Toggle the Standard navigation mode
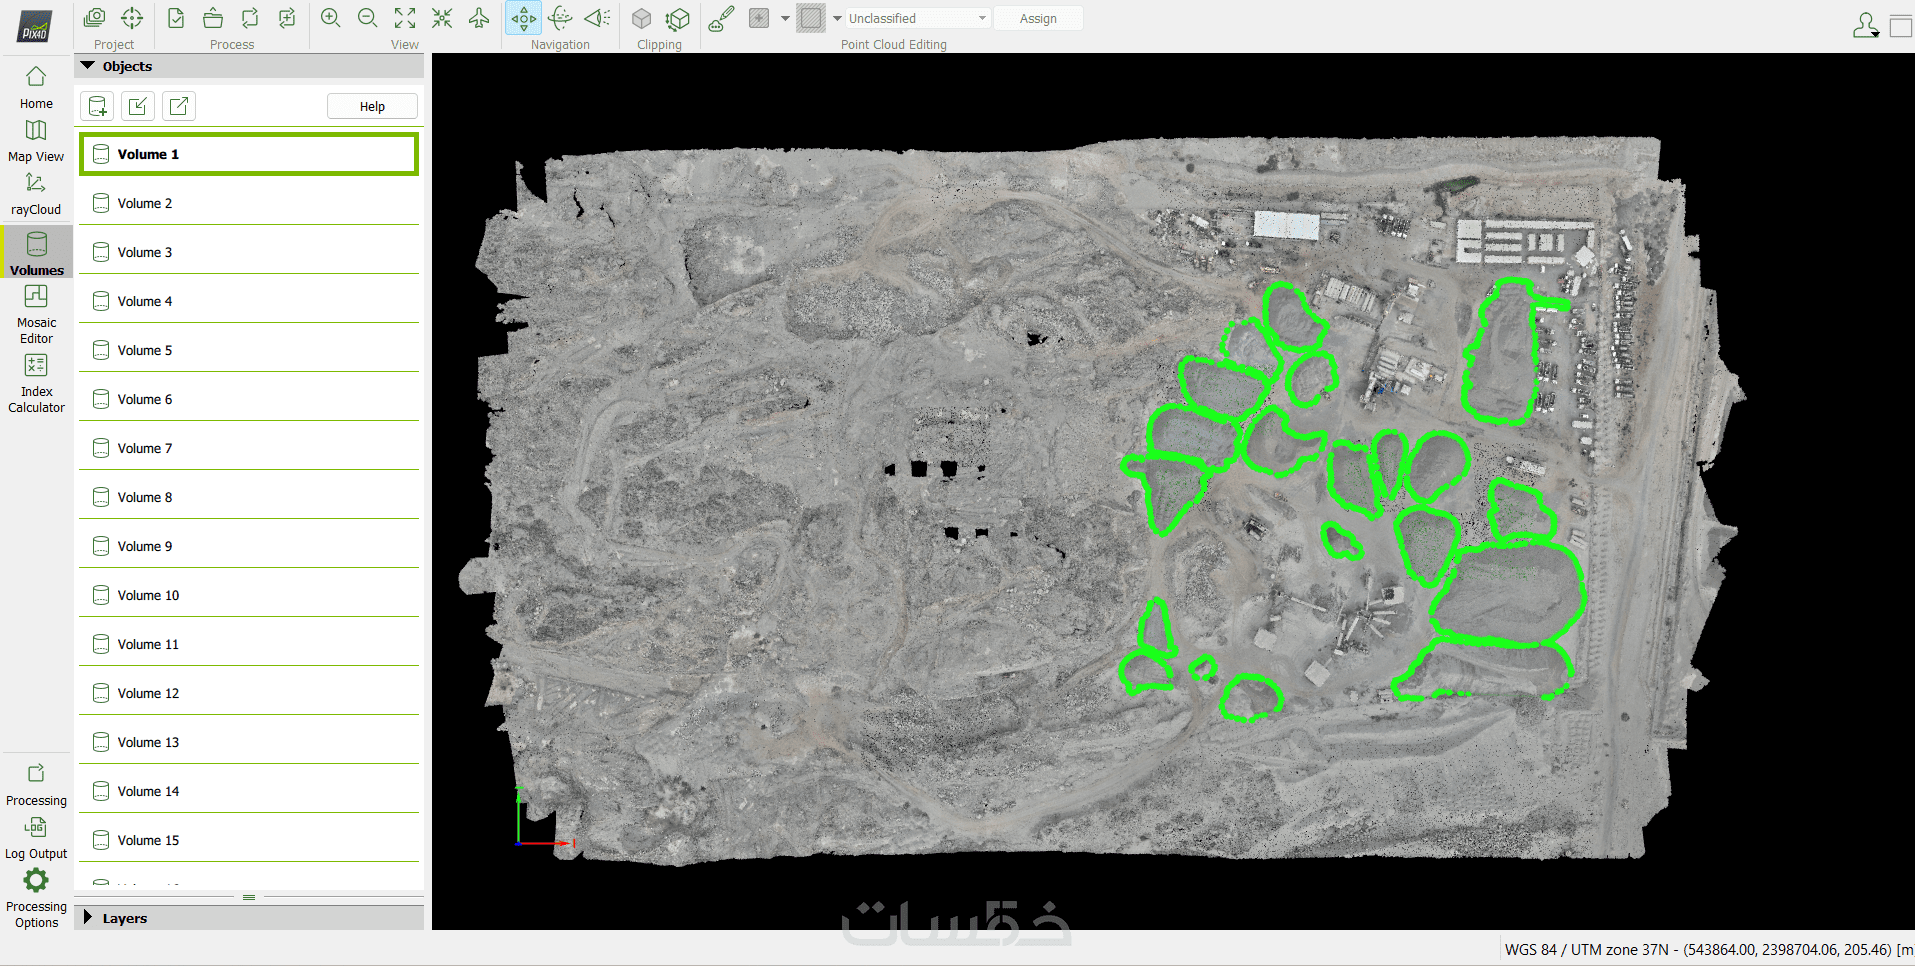 coord(524,18)
